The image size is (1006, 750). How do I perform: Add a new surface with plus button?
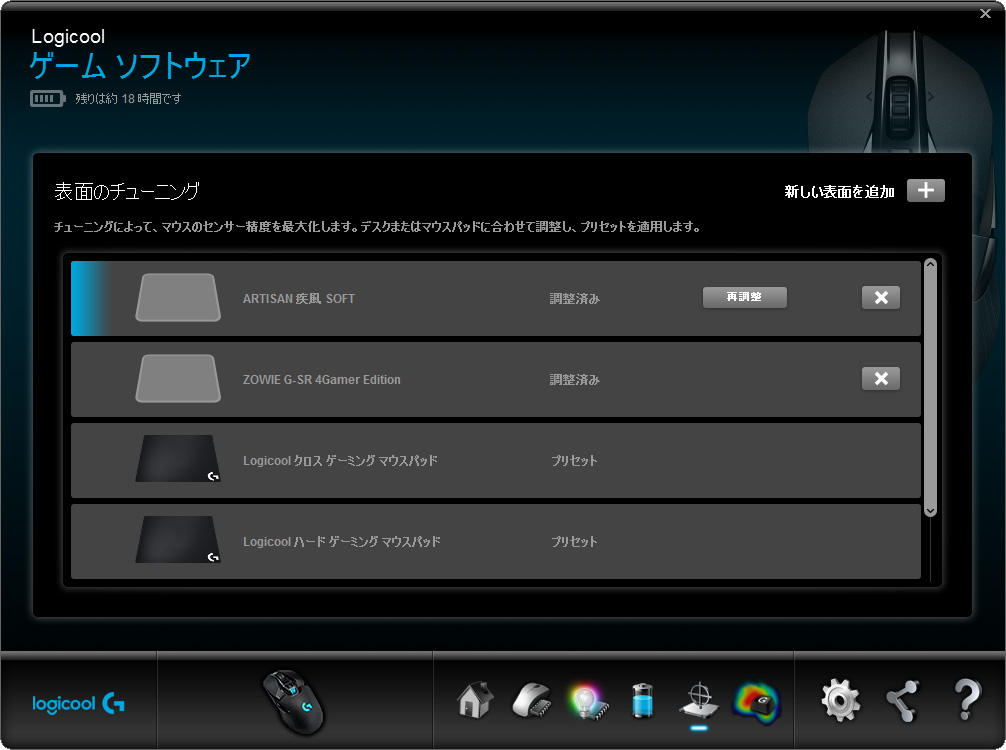925,191
